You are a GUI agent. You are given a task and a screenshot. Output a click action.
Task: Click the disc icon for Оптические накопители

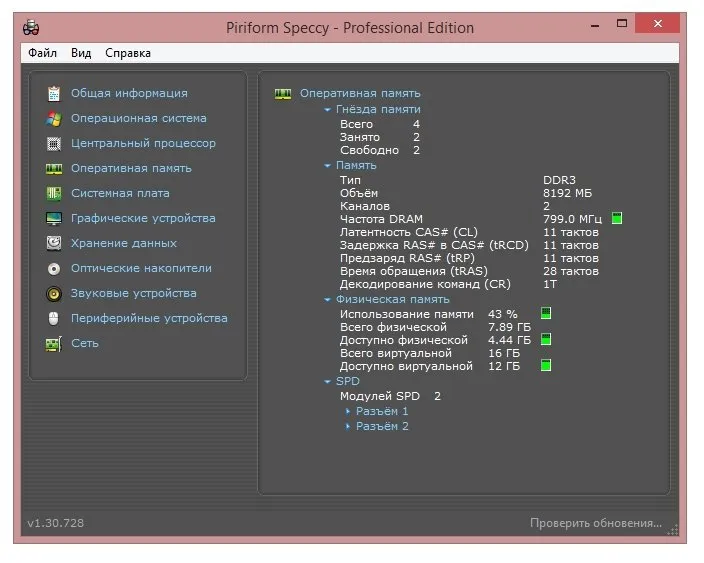click(54, 269)
